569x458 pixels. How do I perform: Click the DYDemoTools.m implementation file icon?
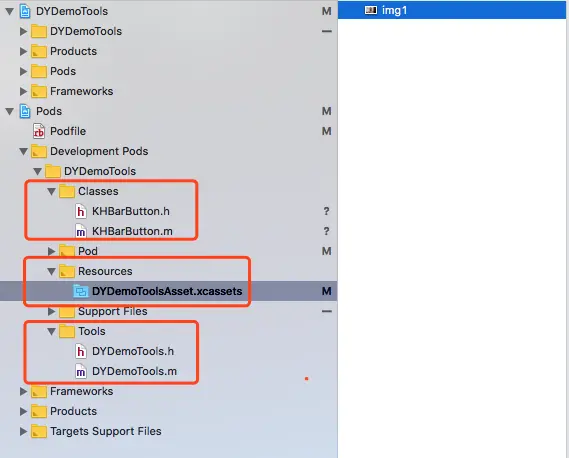tap(81, 371)
